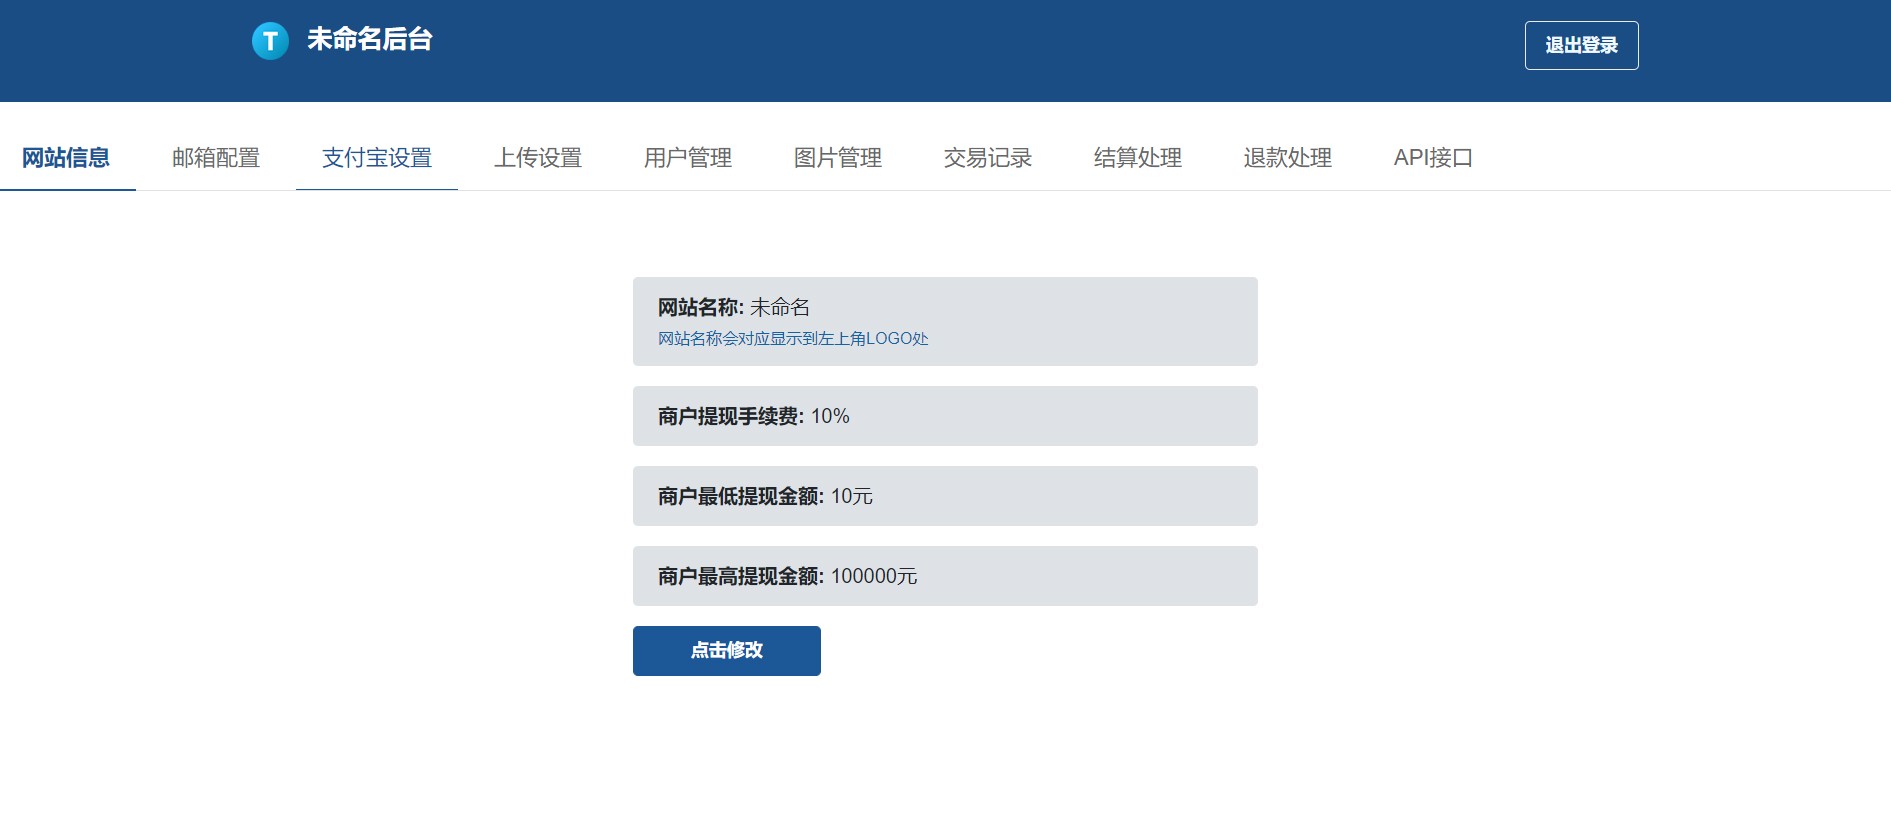Log out via 退出登录 button
The height and width of the screenshot is (826, 1891).
[x=1580, y=45]
